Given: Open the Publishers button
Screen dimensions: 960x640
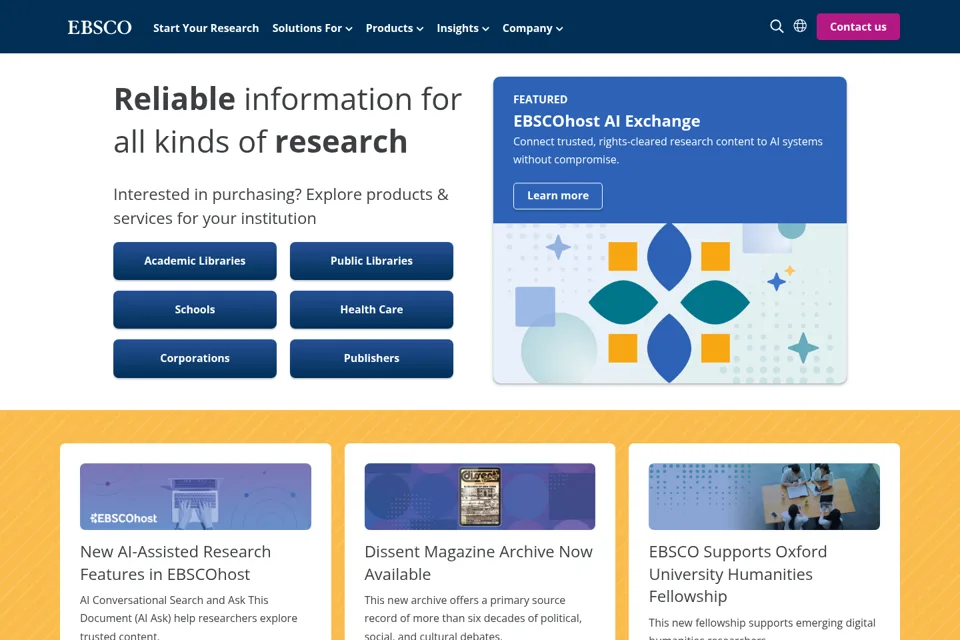Looking at the screenshot, I should point(372,358).
